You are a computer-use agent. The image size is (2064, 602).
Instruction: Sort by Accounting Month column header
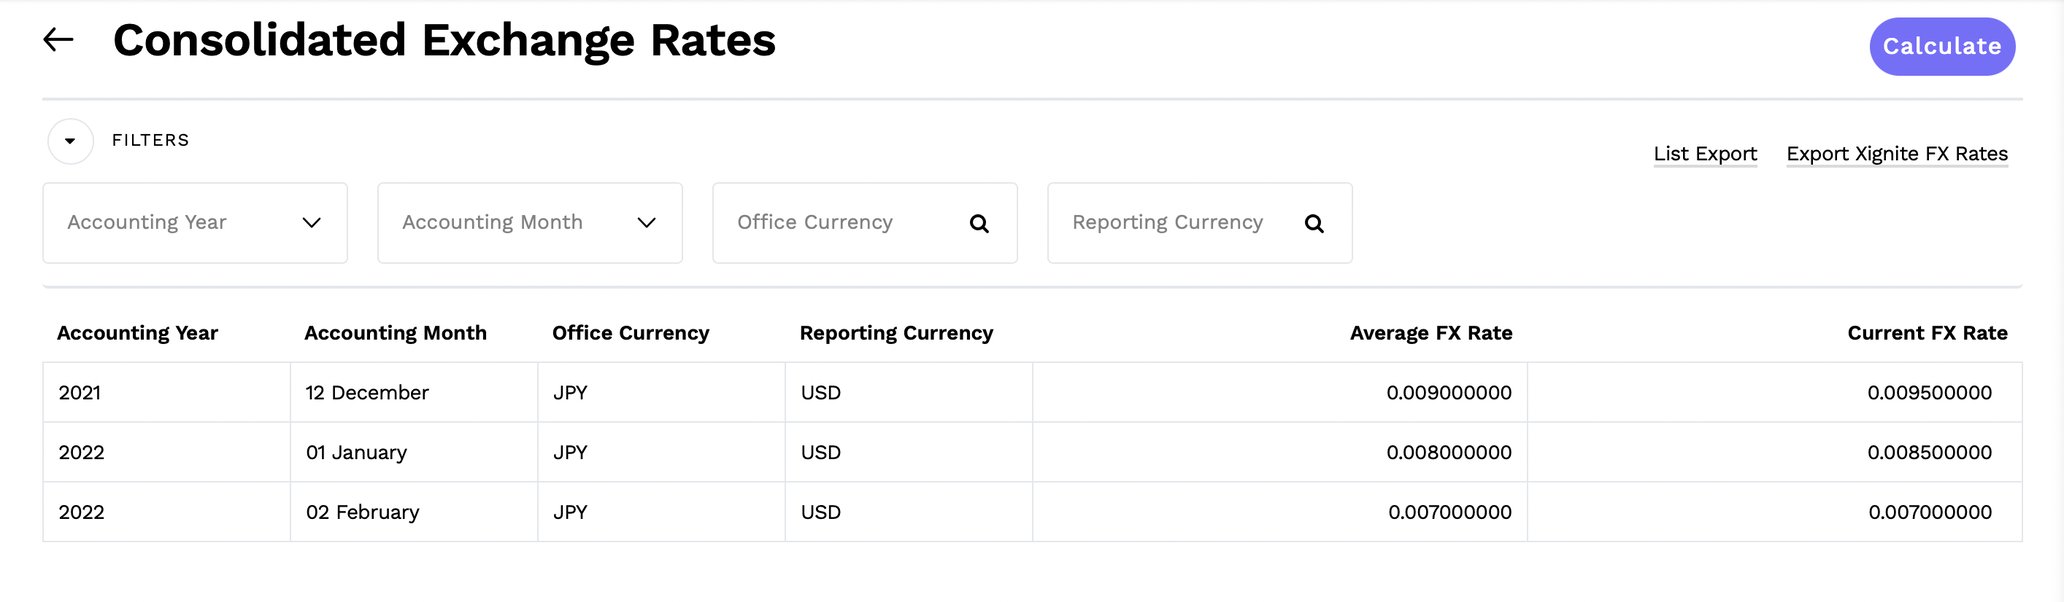click(395, 333)
